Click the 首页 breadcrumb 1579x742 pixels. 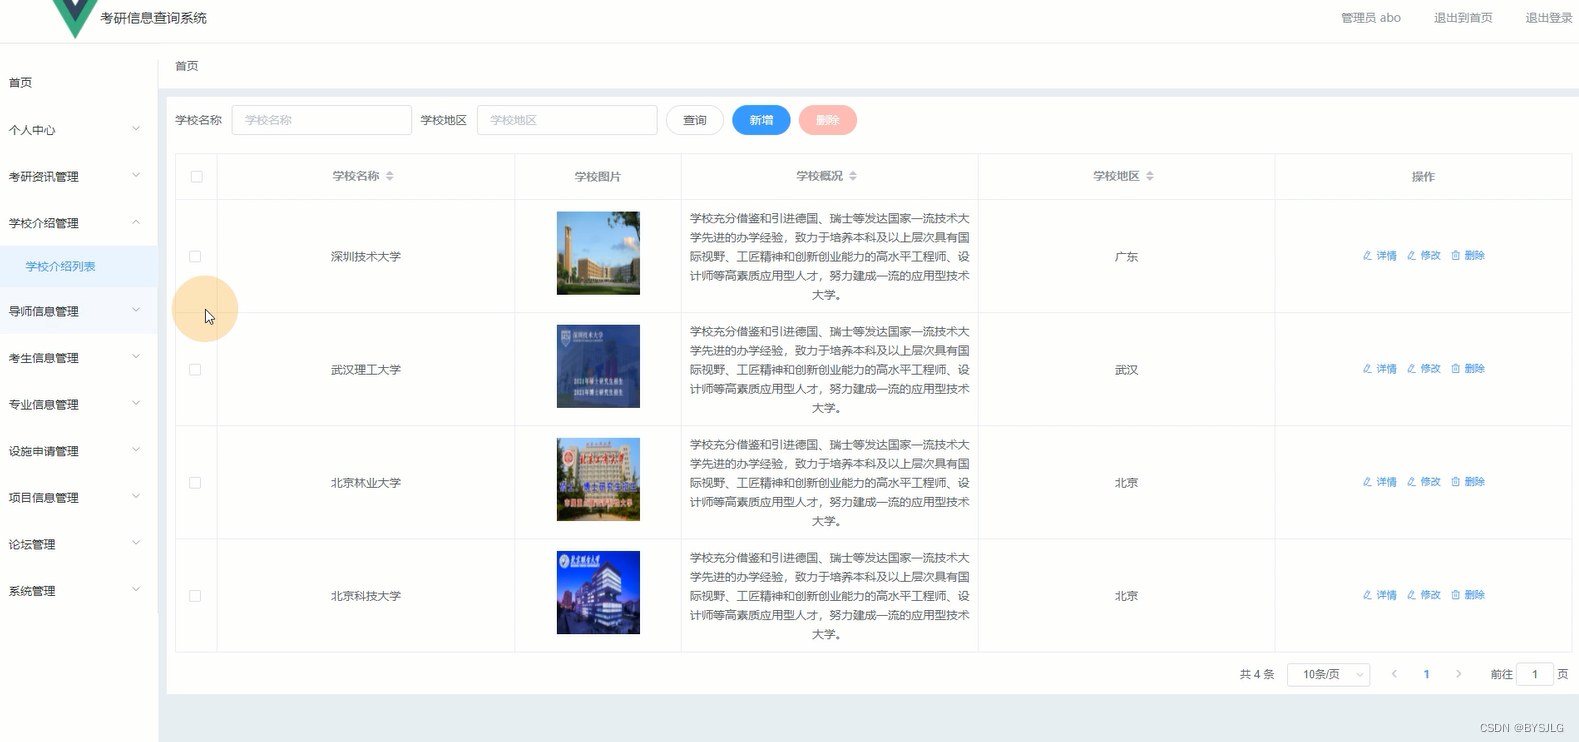point(187,66)
